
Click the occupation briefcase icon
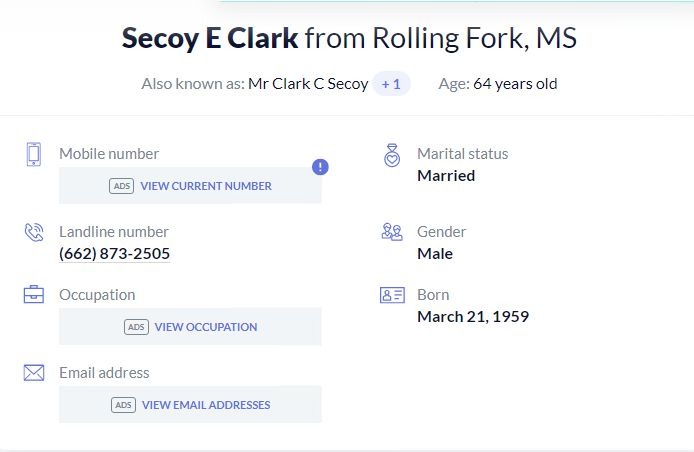coord(34,295)
